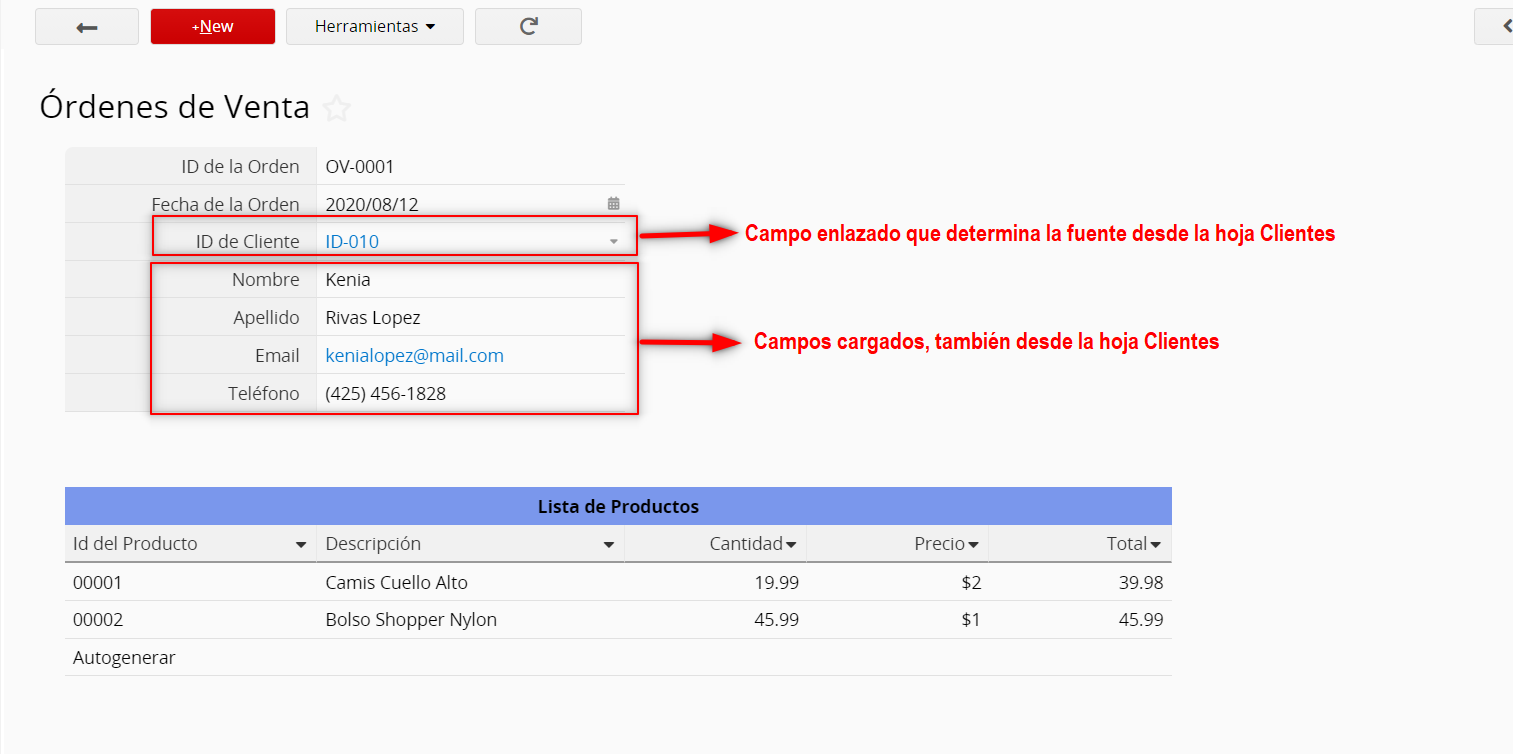
Task: Click the collapse arrow at top right
Action: click(x=1505, y=27)
